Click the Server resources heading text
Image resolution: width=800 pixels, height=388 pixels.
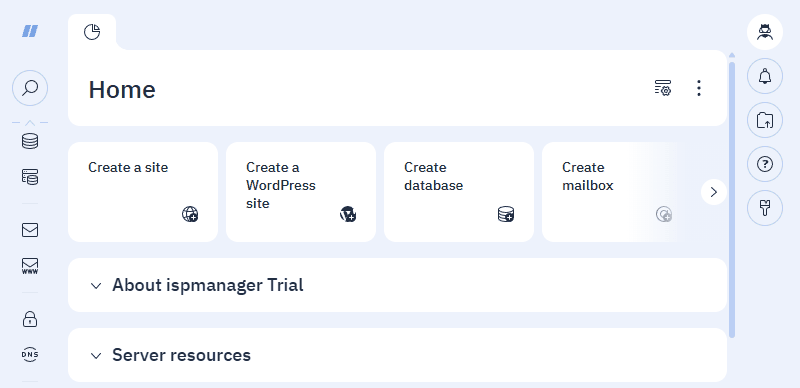[181, 355]
